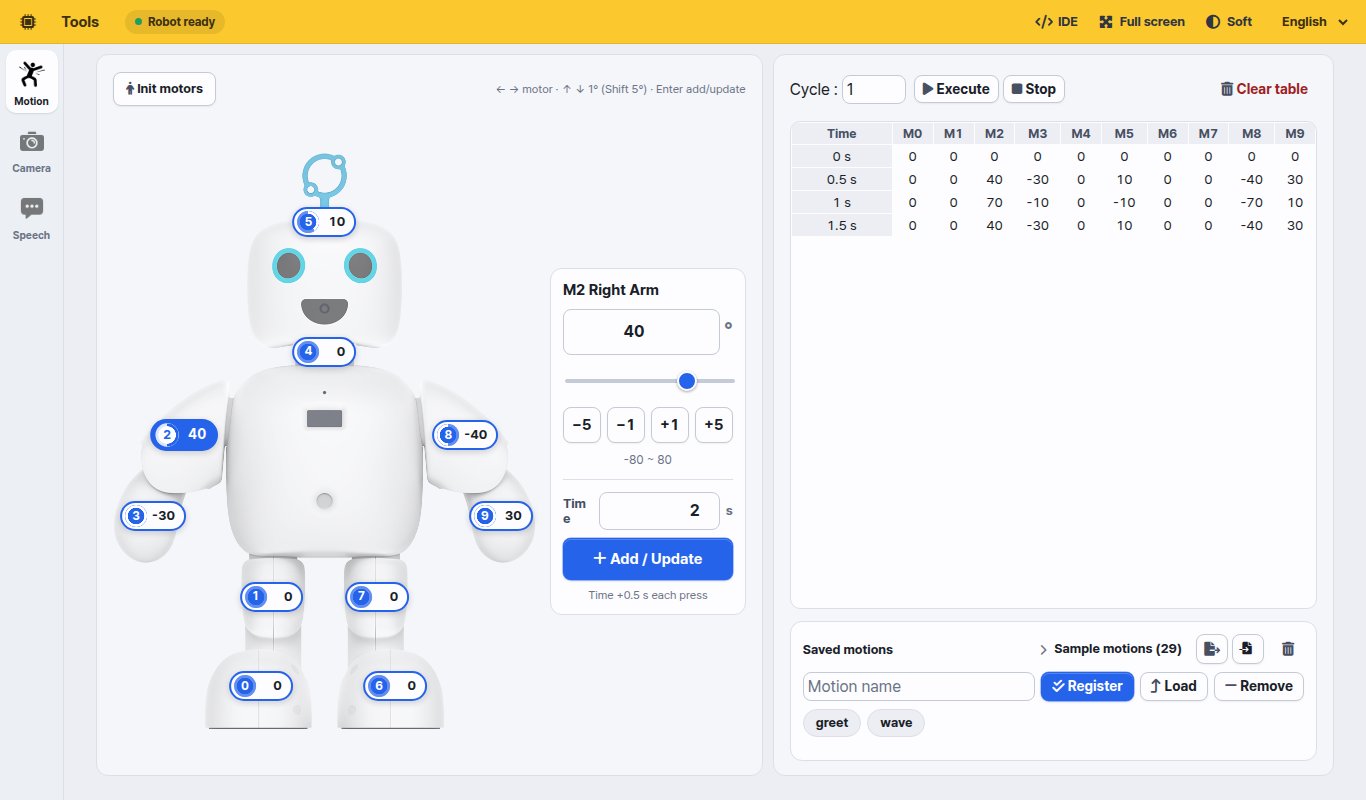Decrease angle by 1 degree
The width and height of the screenshot is (1366, 800).
click(x=625, y=425)
